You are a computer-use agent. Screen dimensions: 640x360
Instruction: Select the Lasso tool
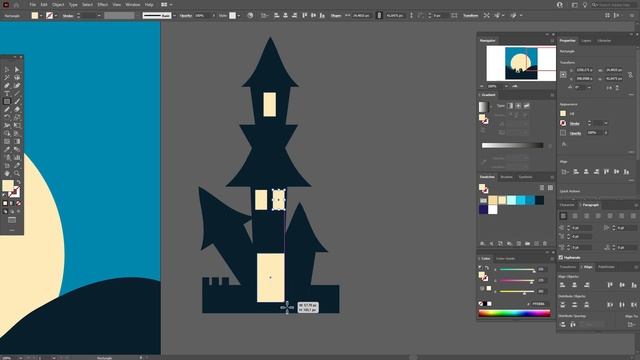[17, 78]
